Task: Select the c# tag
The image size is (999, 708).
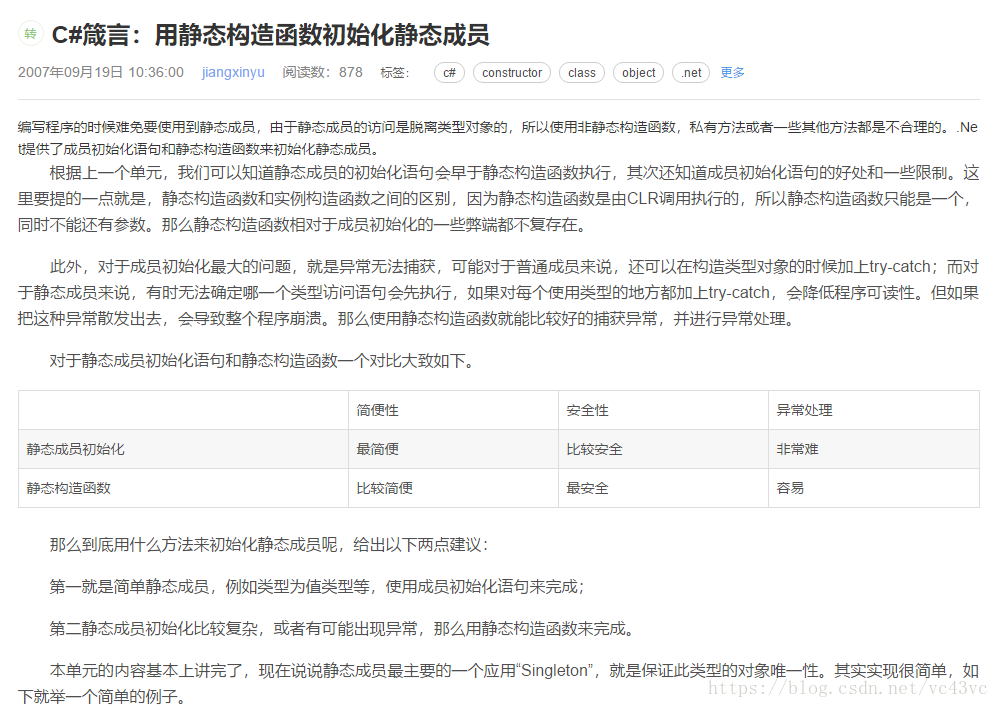Action: (x=449, y=73)
